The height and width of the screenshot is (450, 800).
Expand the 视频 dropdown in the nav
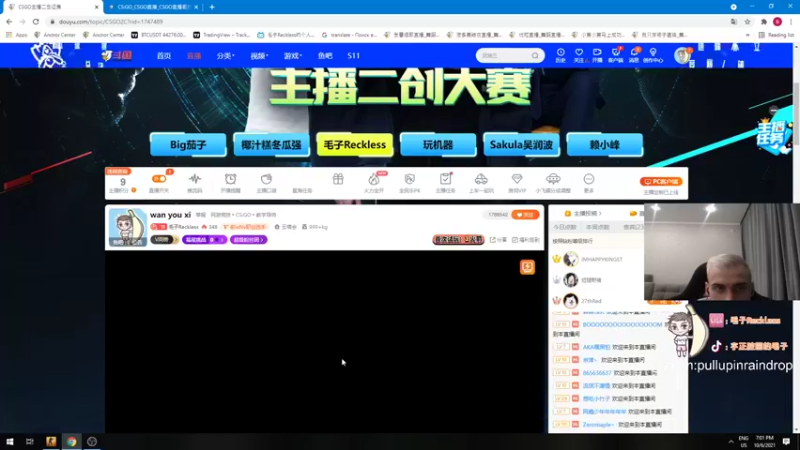[259, 56]
